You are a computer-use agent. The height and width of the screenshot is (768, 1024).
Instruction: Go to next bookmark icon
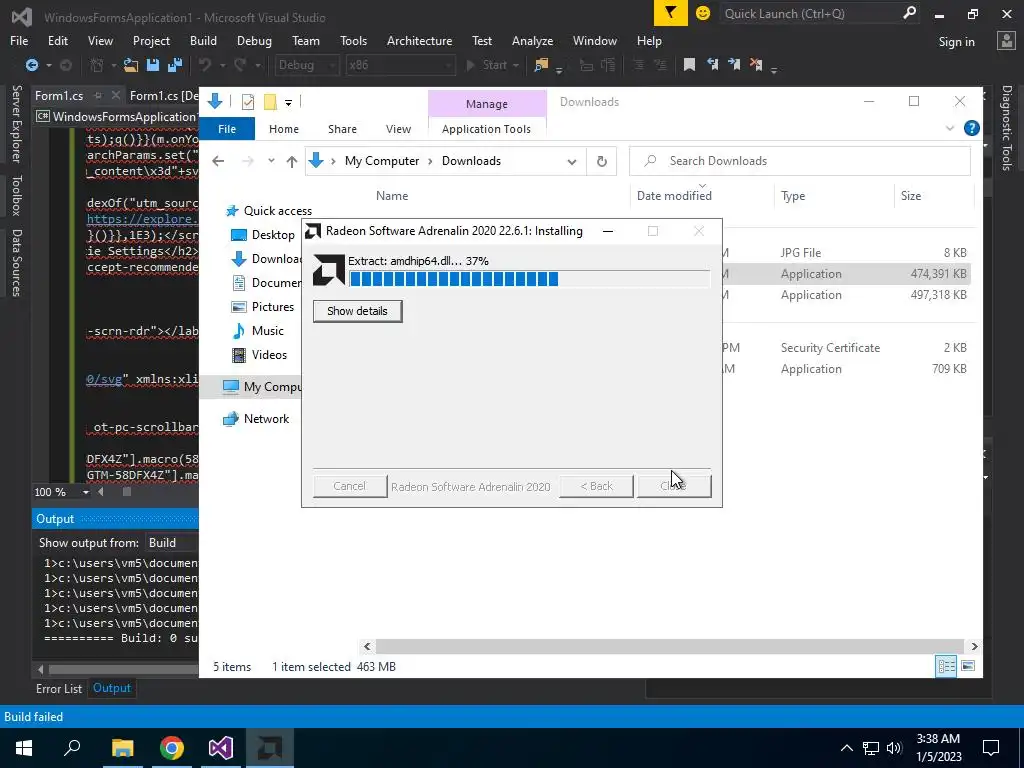click(734, 65)
